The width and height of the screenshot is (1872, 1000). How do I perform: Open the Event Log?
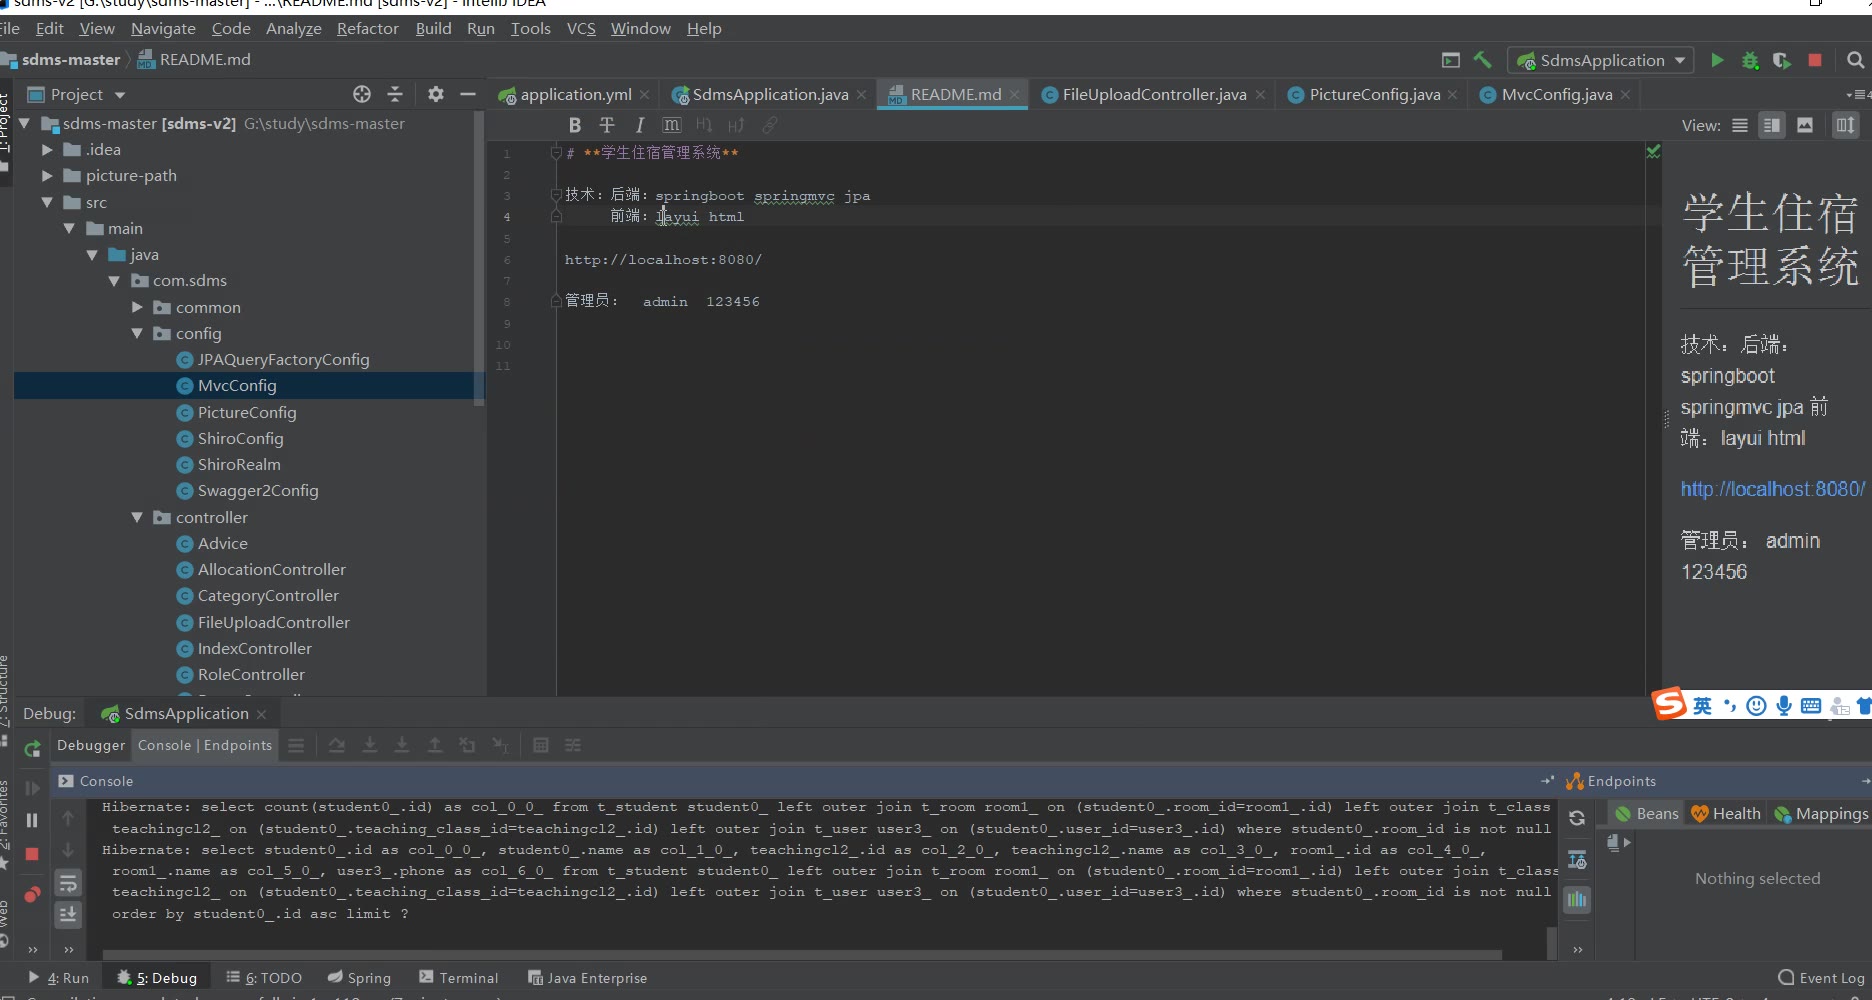tap(1821, 978)
